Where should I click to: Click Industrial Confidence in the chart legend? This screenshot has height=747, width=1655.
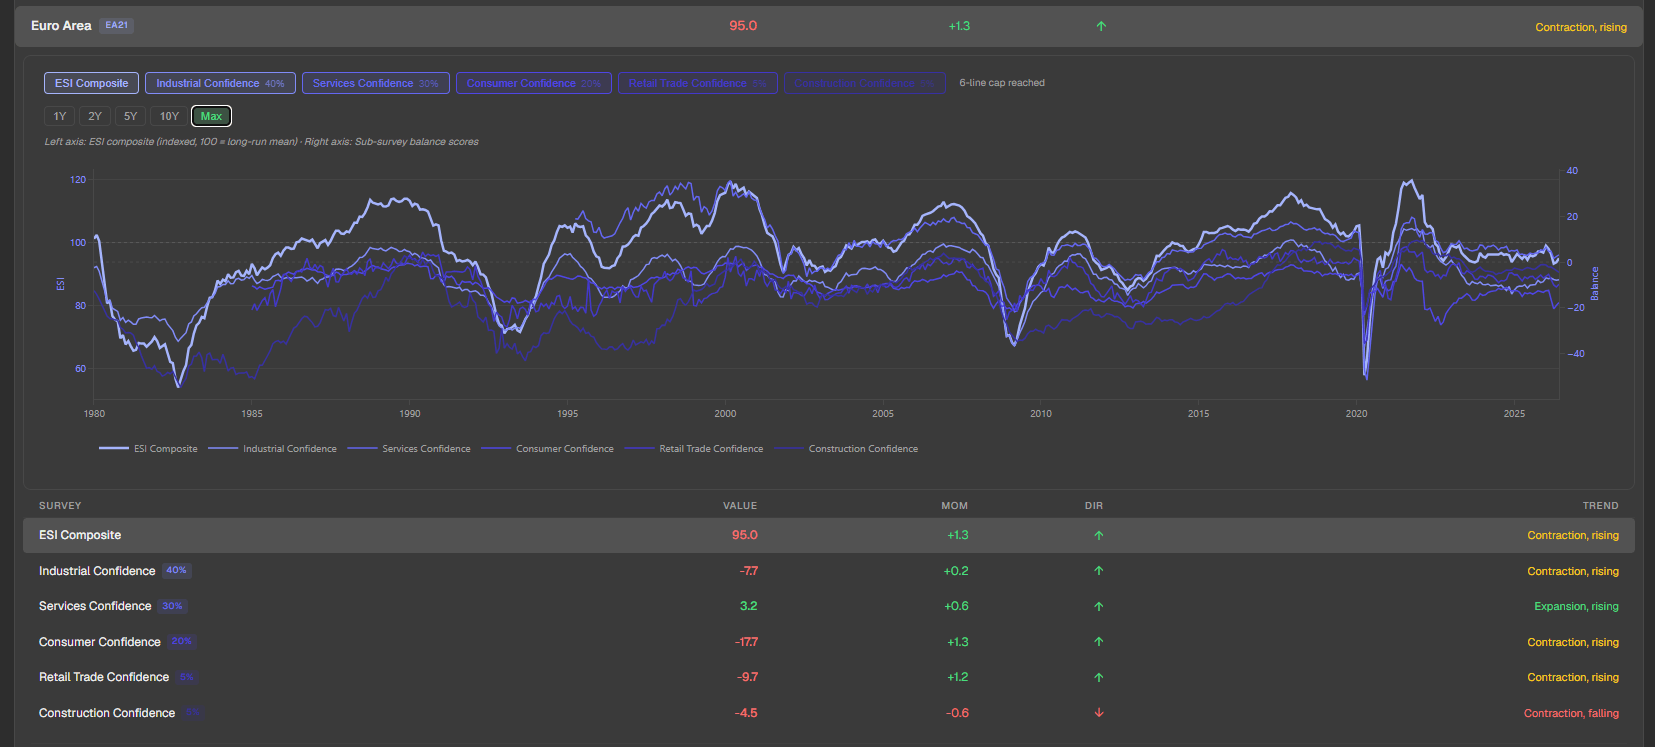click(x=272, y=449)
